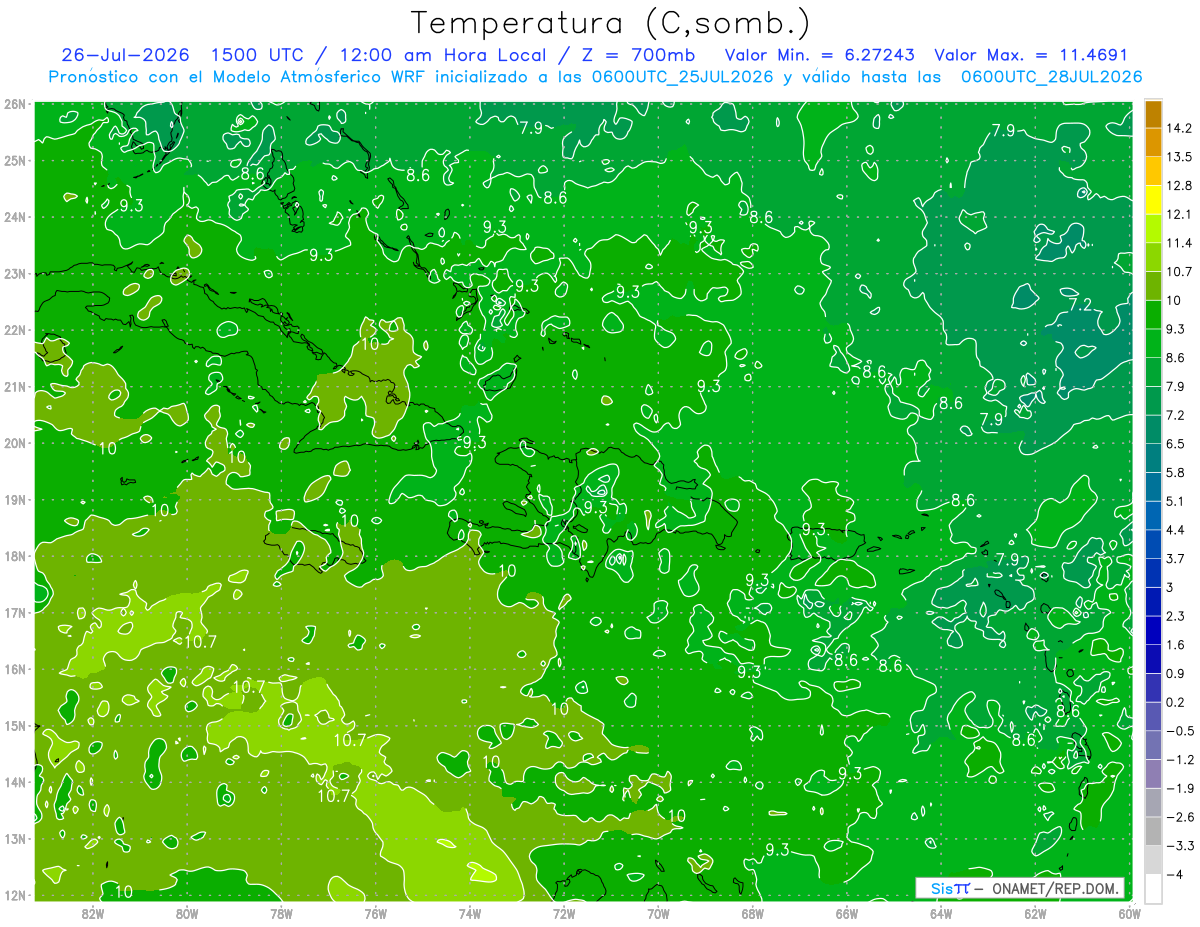Click the '1500 UTC' time text
1200x927 pixels.
pos(257,55)
